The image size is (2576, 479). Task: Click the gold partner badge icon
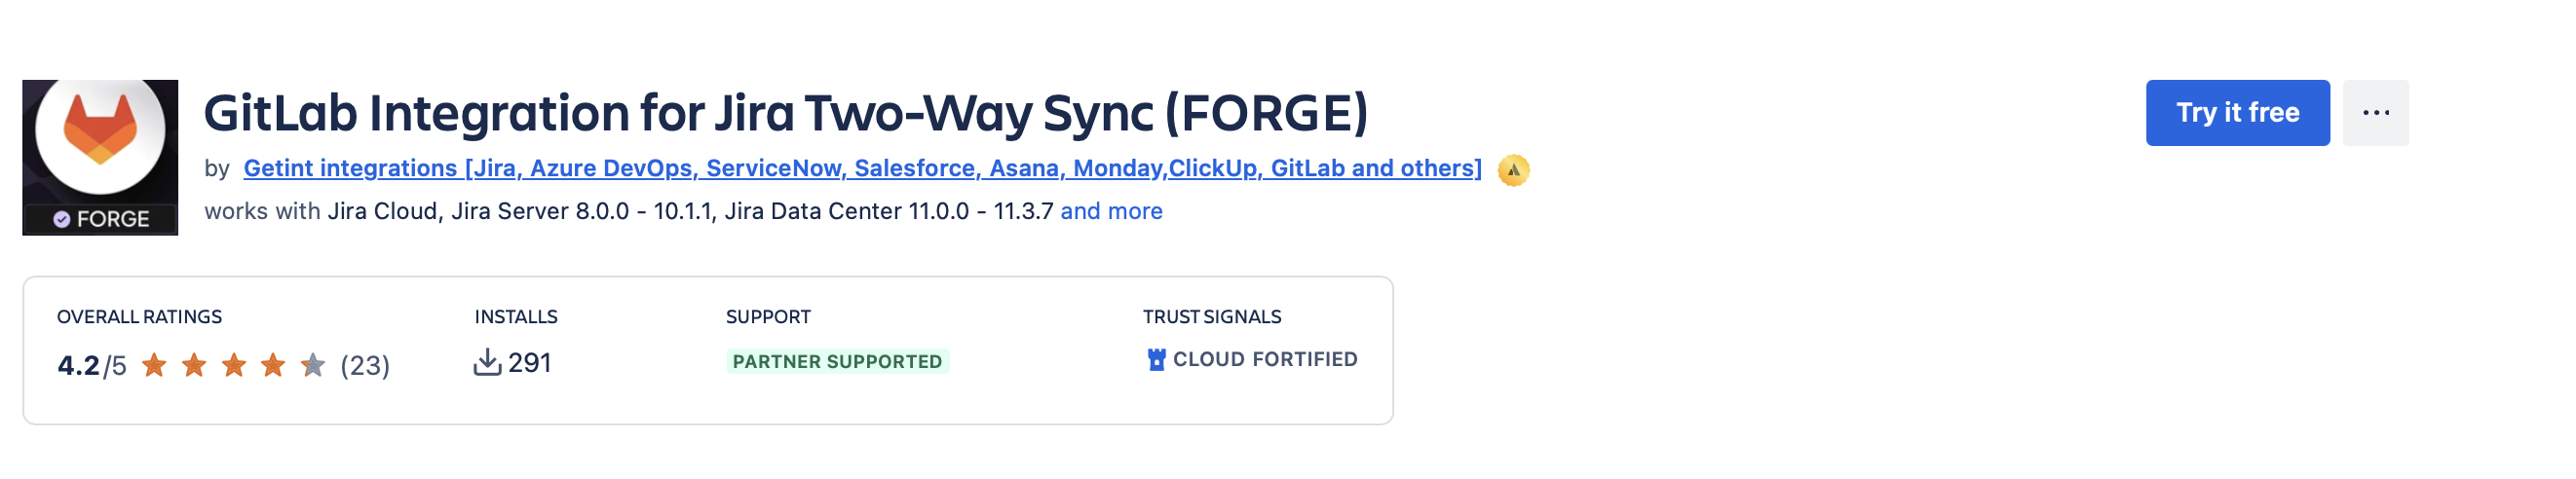(x=1513, y=170)
